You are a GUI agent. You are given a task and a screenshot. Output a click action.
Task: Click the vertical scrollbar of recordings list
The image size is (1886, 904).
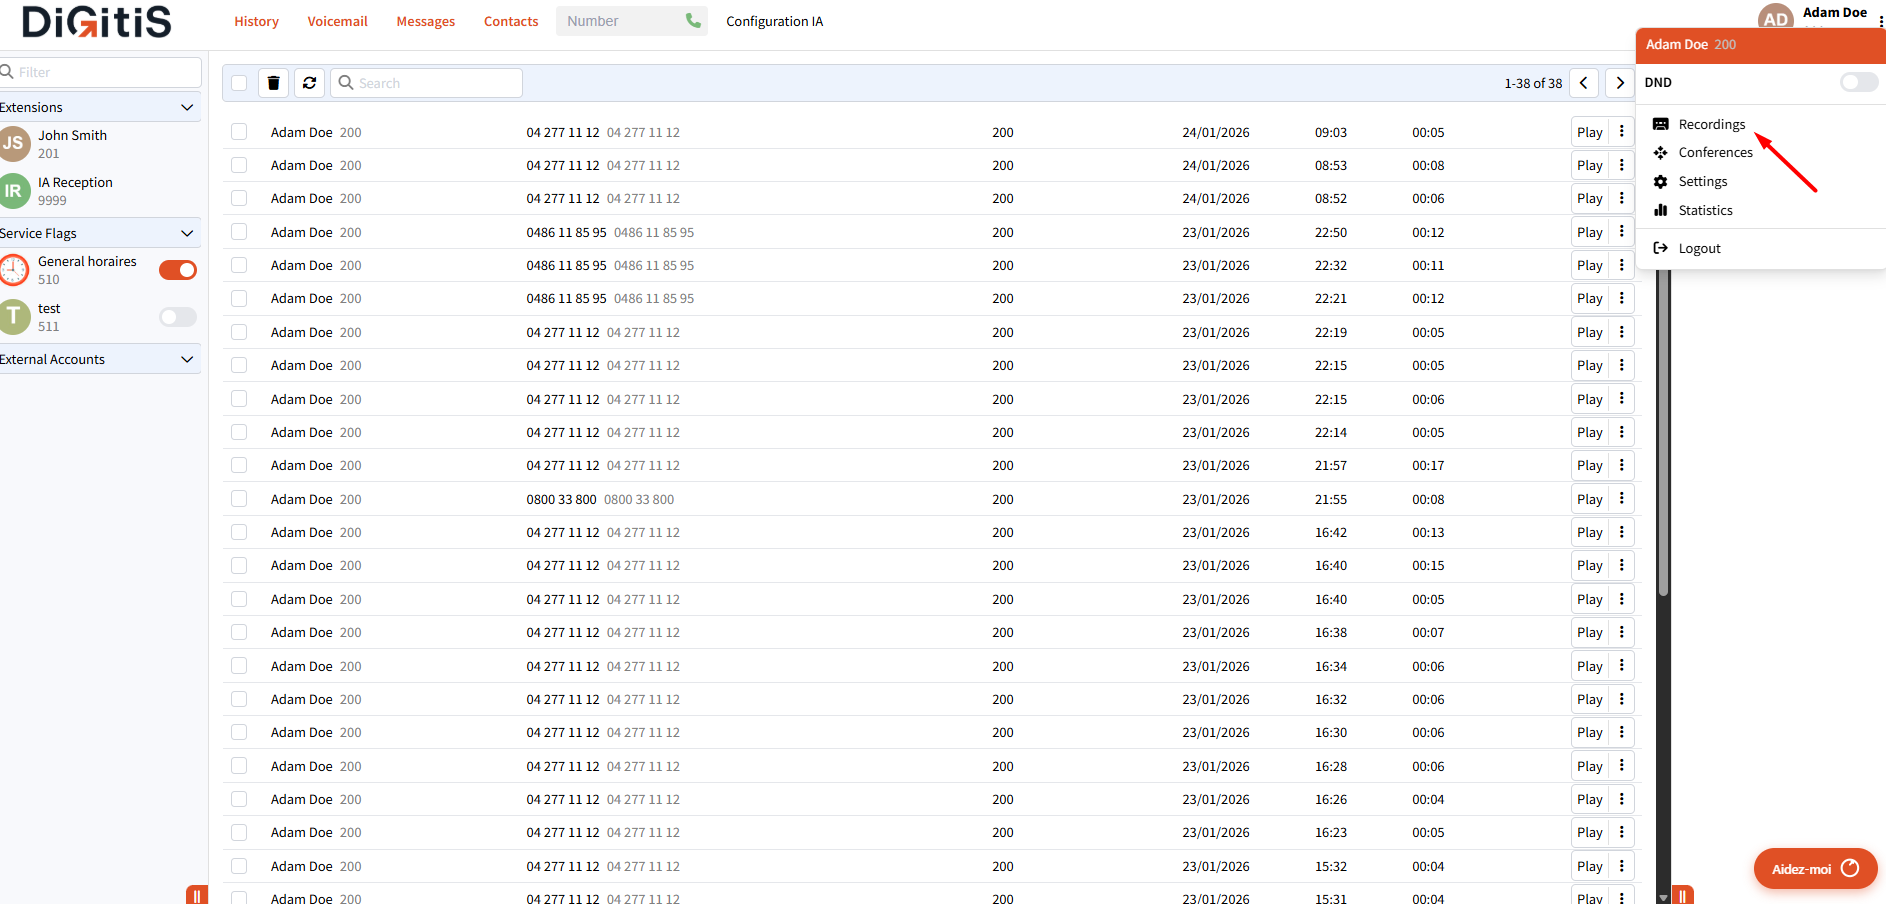[x=1664, y=450]
